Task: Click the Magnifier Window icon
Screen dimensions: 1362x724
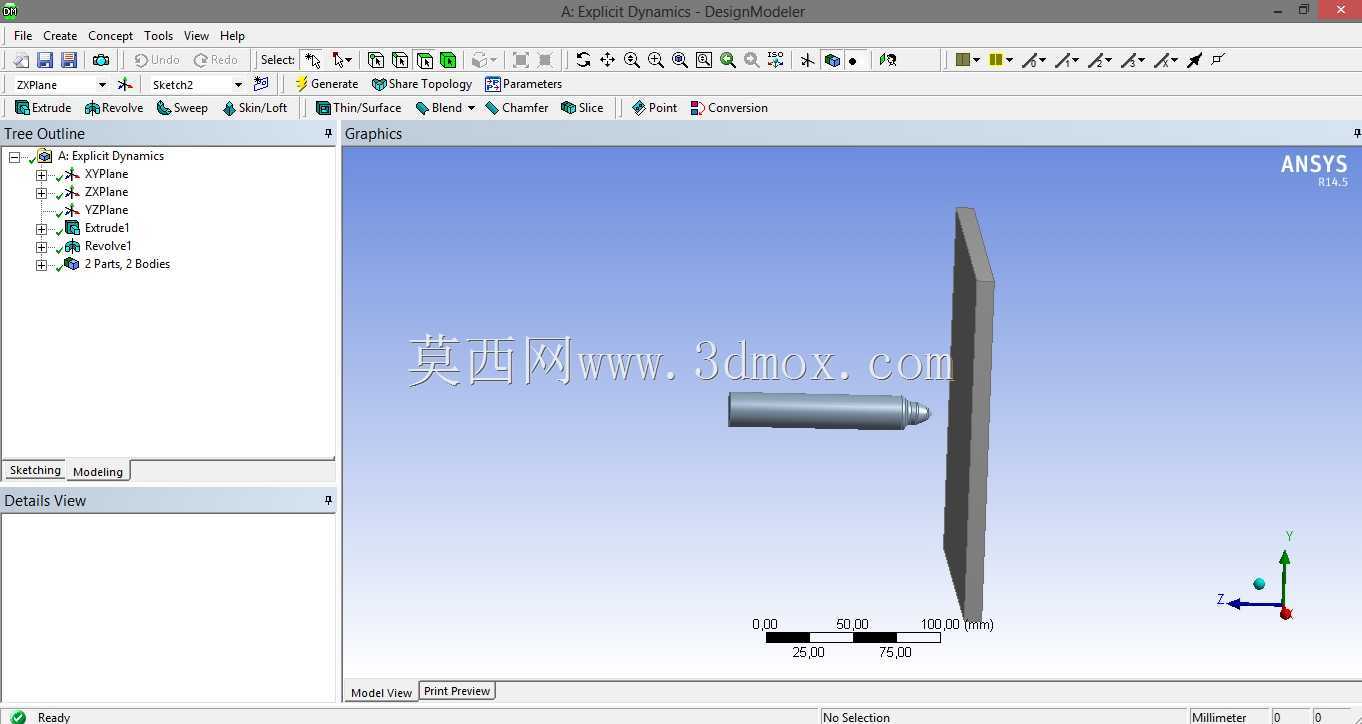Action: click(x=704, y=60)
